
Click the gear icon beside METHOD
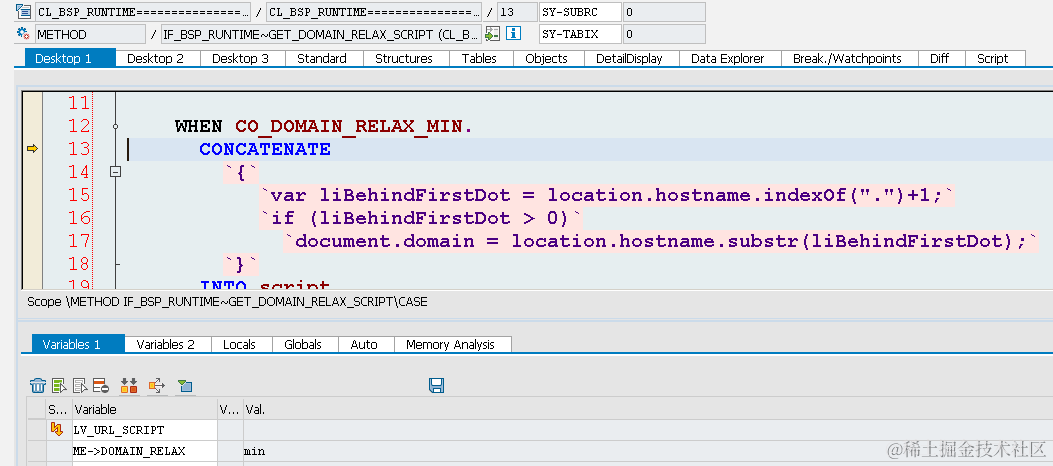(x=24, y=34)
